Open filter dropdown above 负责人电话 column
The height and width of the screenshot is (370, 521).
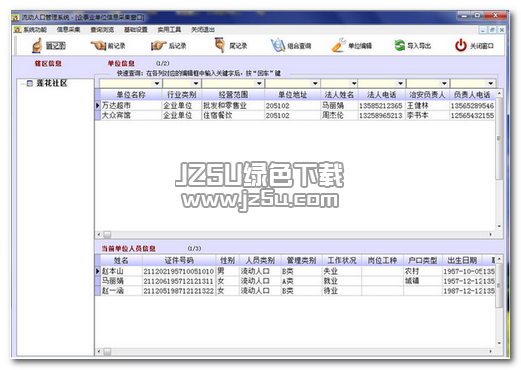click(491, 83)
